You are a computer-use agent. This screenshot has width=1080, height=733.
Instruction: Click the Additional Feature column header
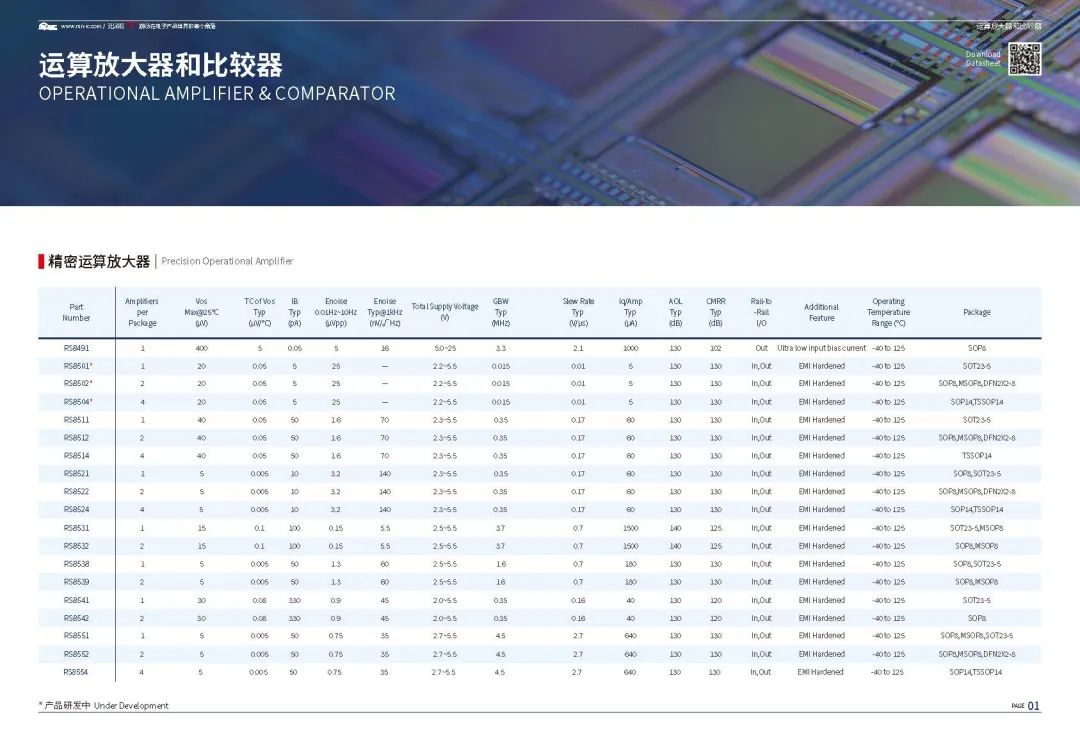822,313
